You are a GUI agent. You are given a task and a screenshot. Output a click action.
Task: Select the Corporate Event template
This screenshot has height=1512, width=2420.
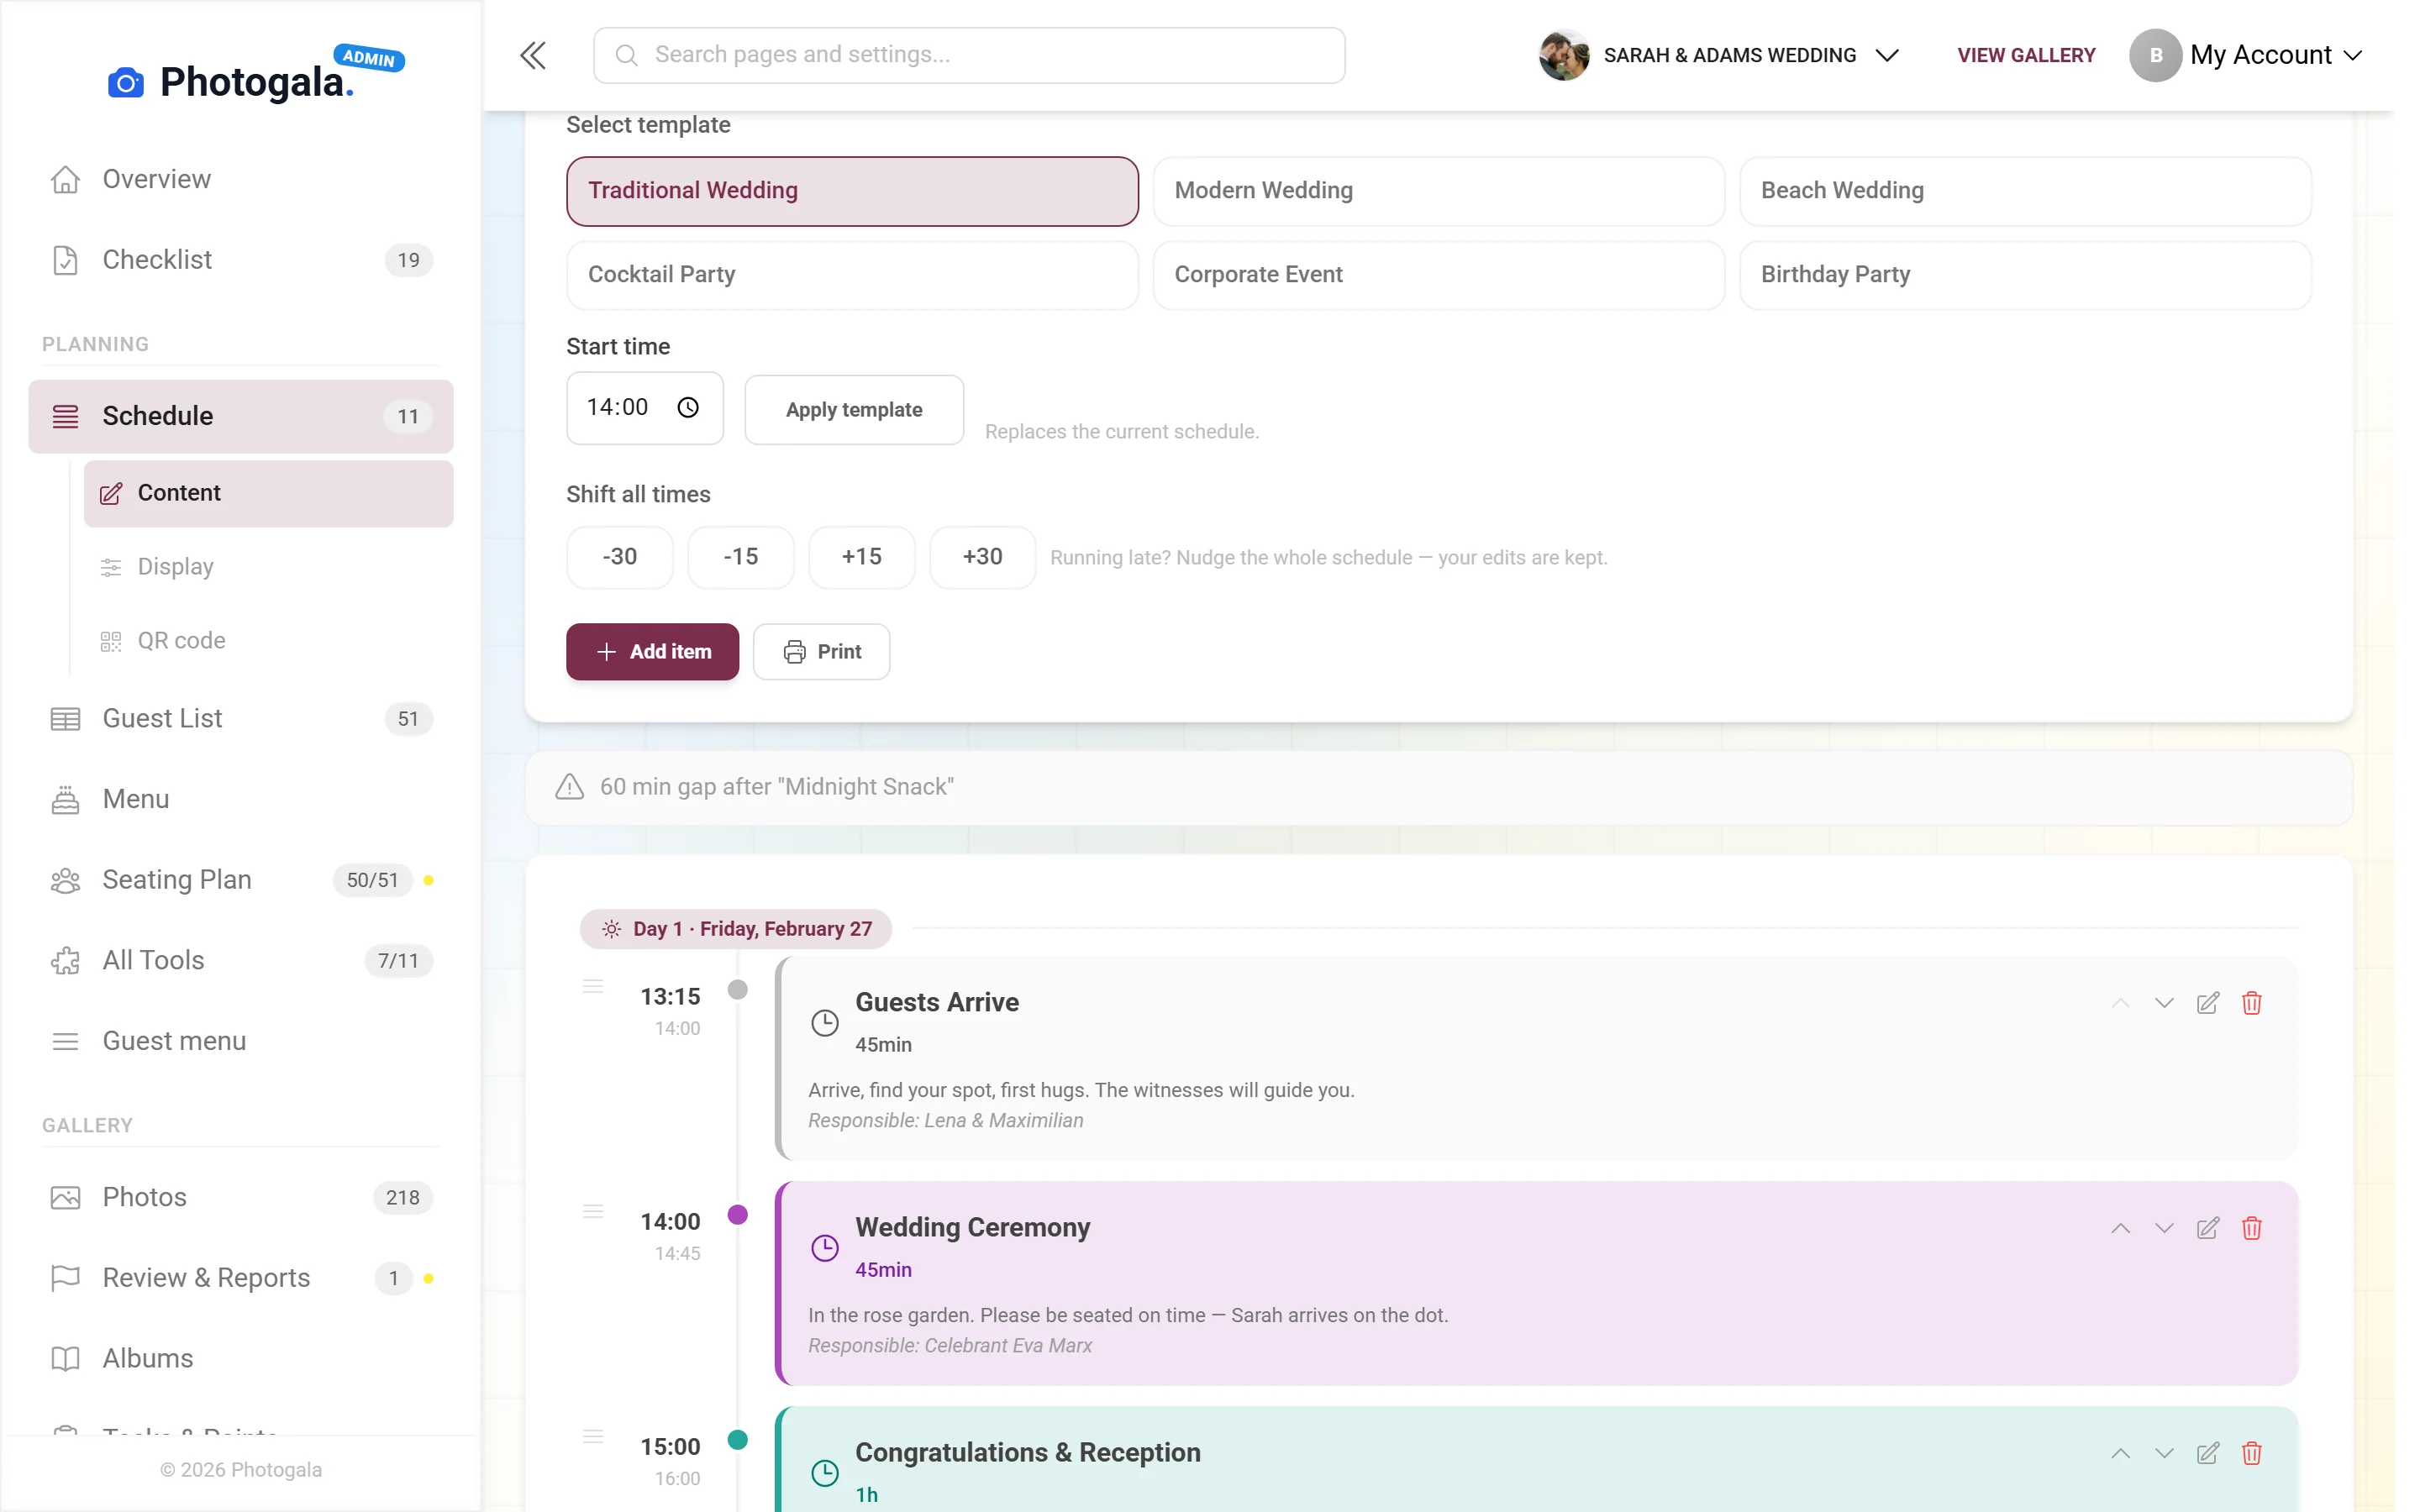(1438, 275)
